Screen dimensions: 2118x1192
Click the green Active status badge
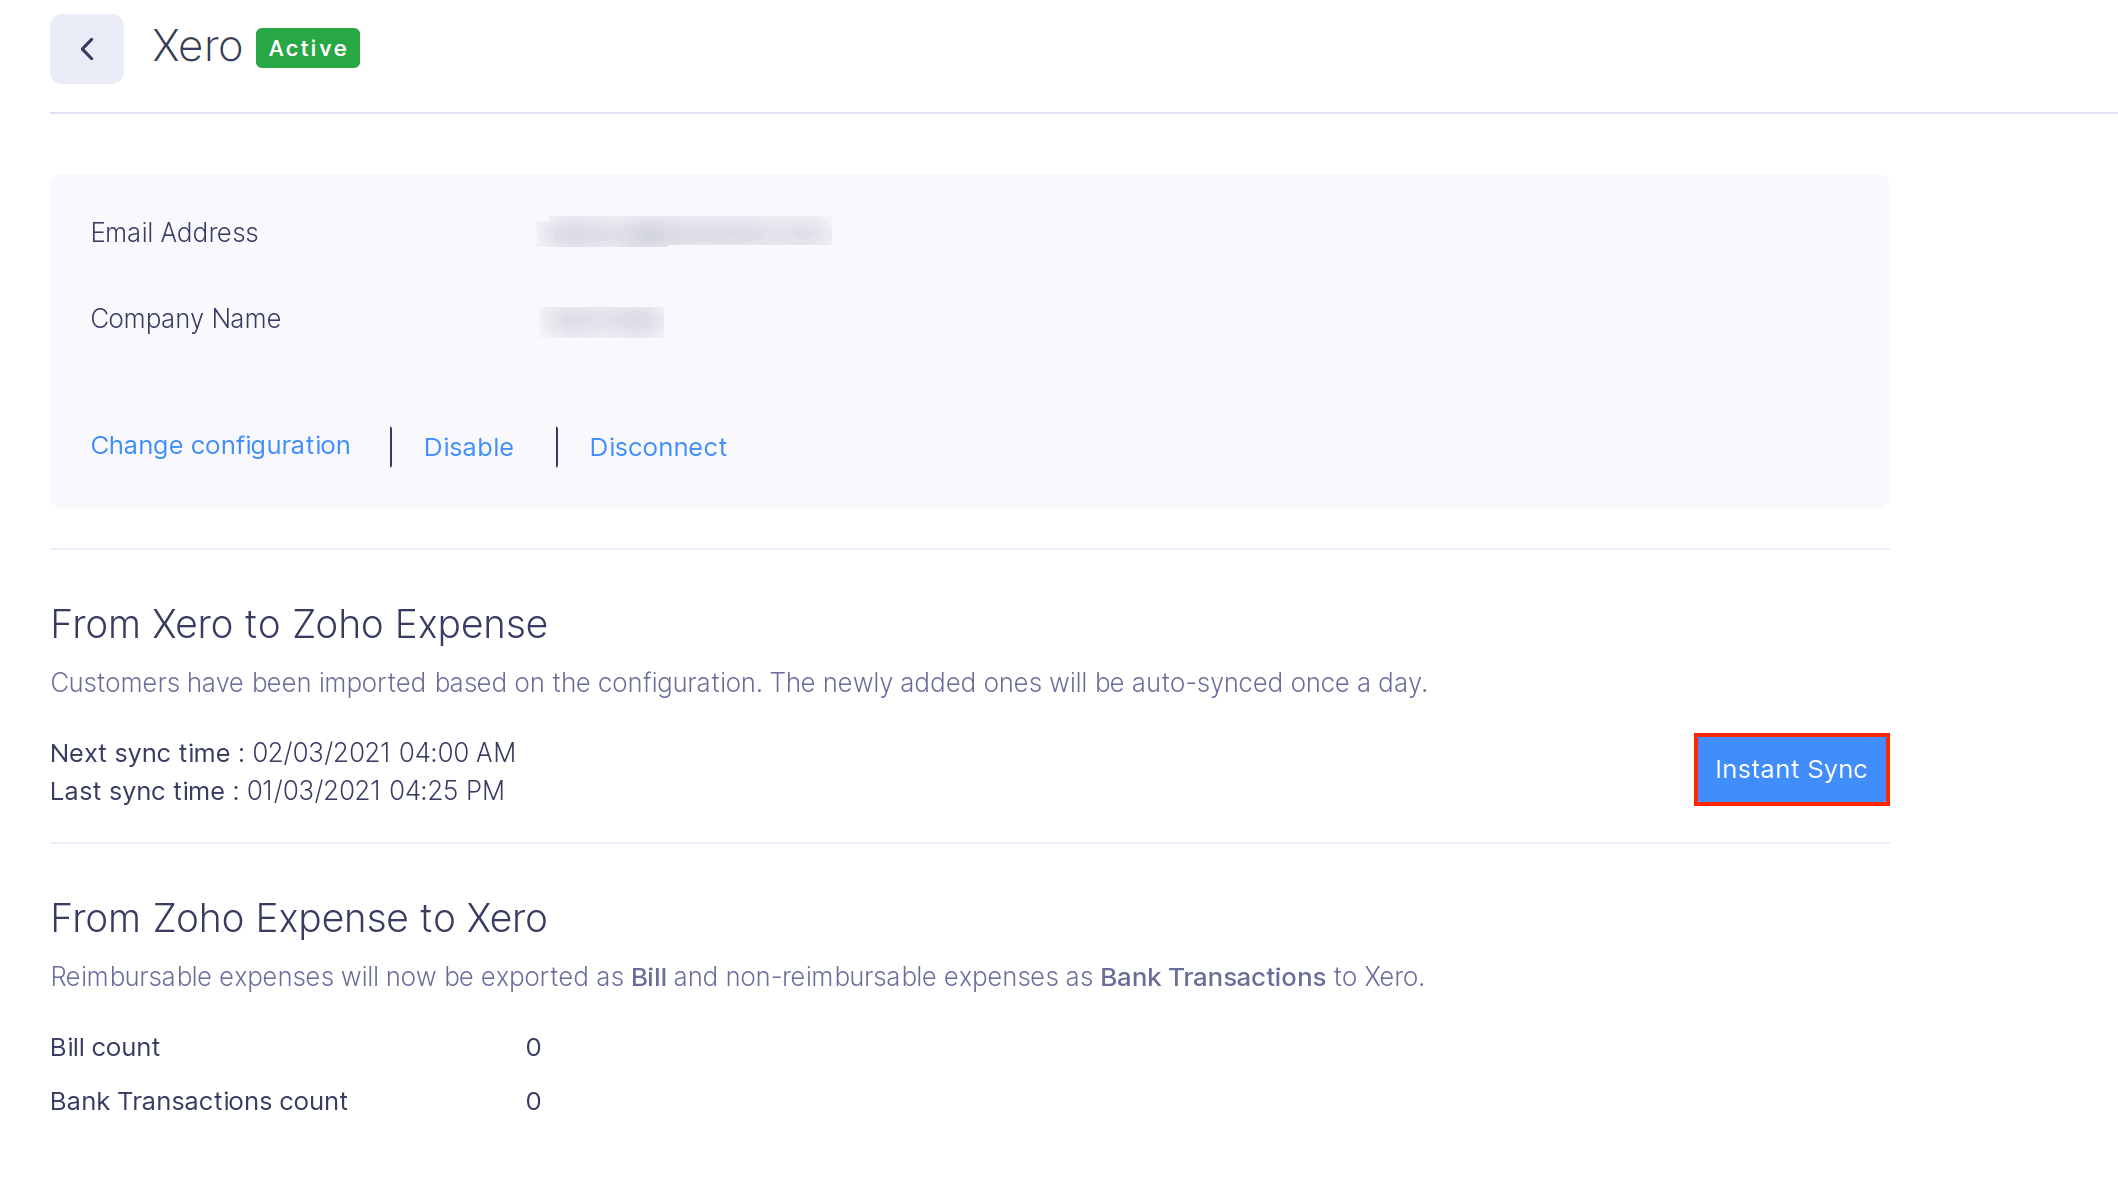[307, 48]
